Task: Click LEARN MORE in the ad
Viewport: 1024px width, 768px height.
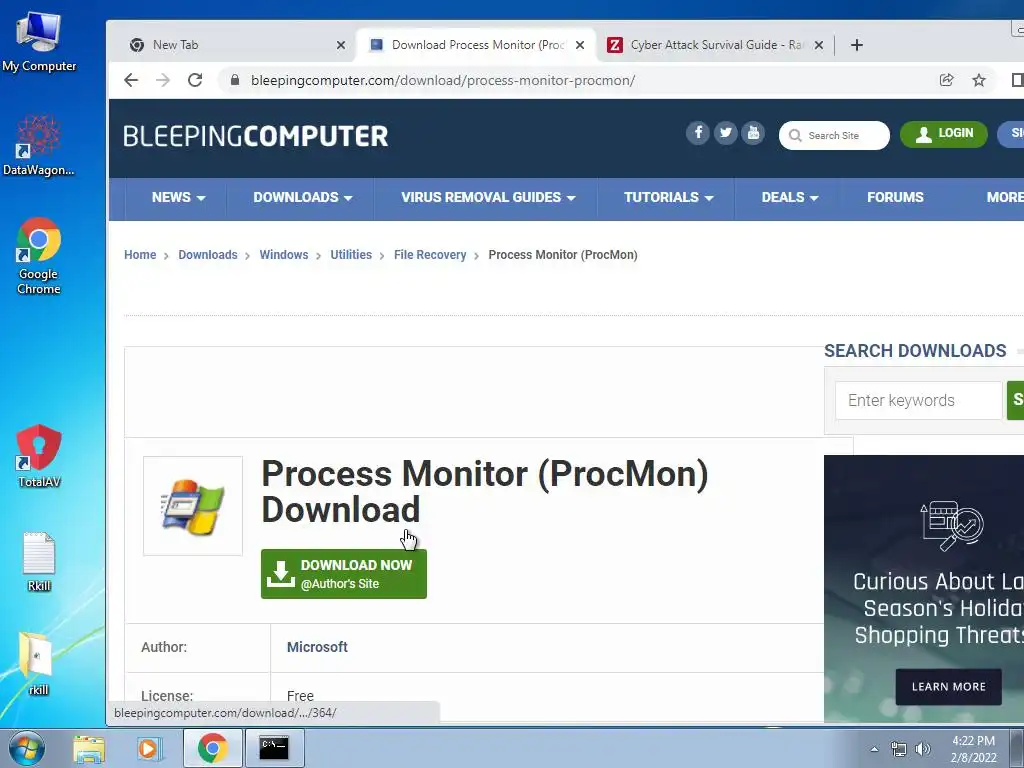Action: [x=948, y=687]
